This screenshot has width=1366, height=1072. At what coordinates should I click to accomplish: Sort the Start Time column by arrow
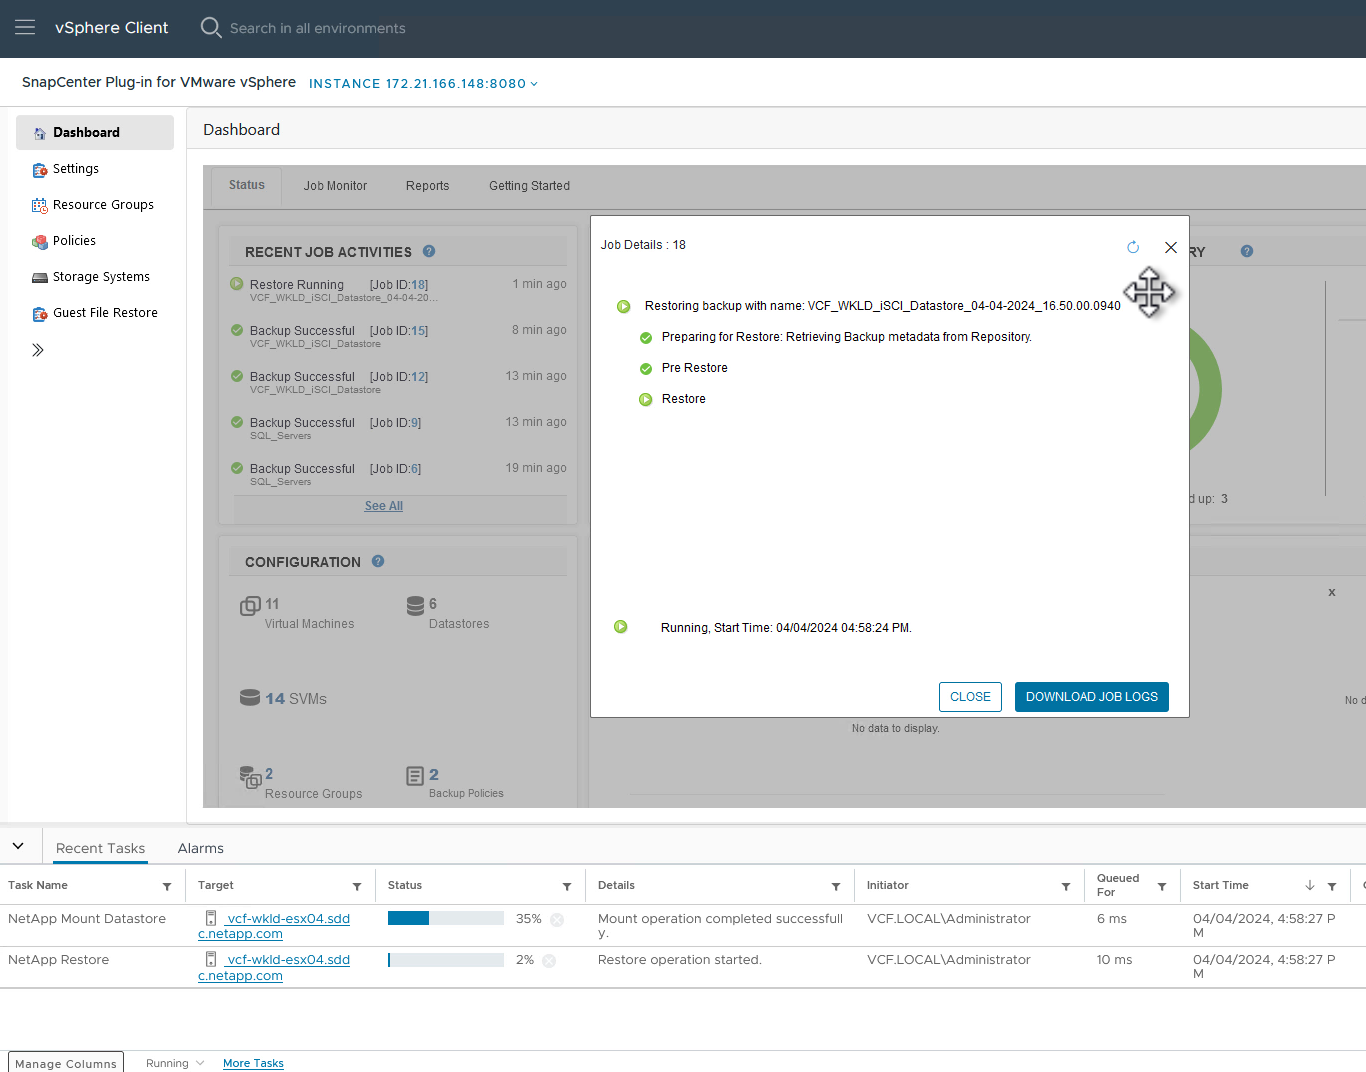(x=1310, y=886)
